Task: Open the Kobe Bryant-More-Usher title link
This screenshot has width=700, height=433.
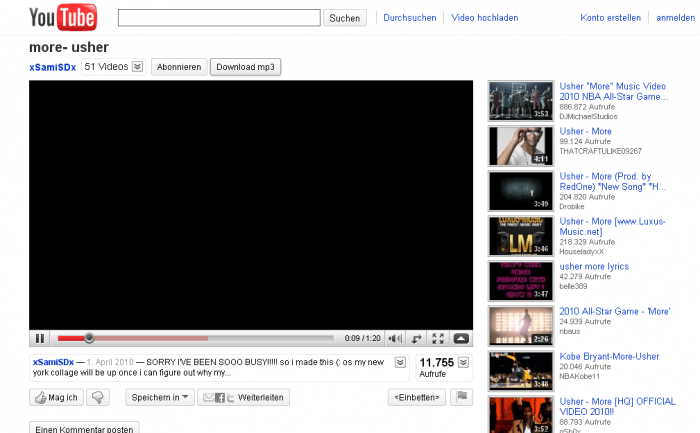Action: pos(609,357)
